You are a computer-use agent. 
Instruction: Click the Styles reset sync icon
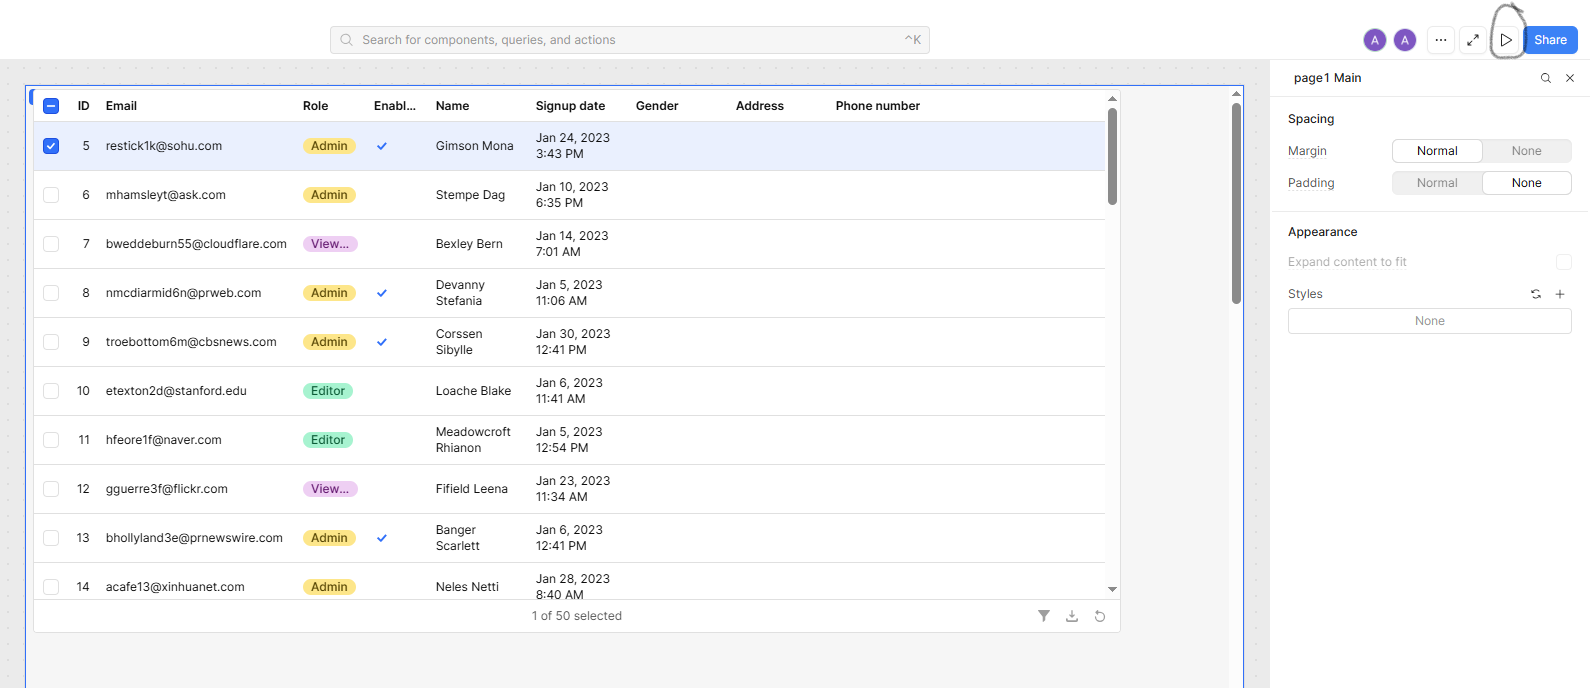tap(1535, 294)
